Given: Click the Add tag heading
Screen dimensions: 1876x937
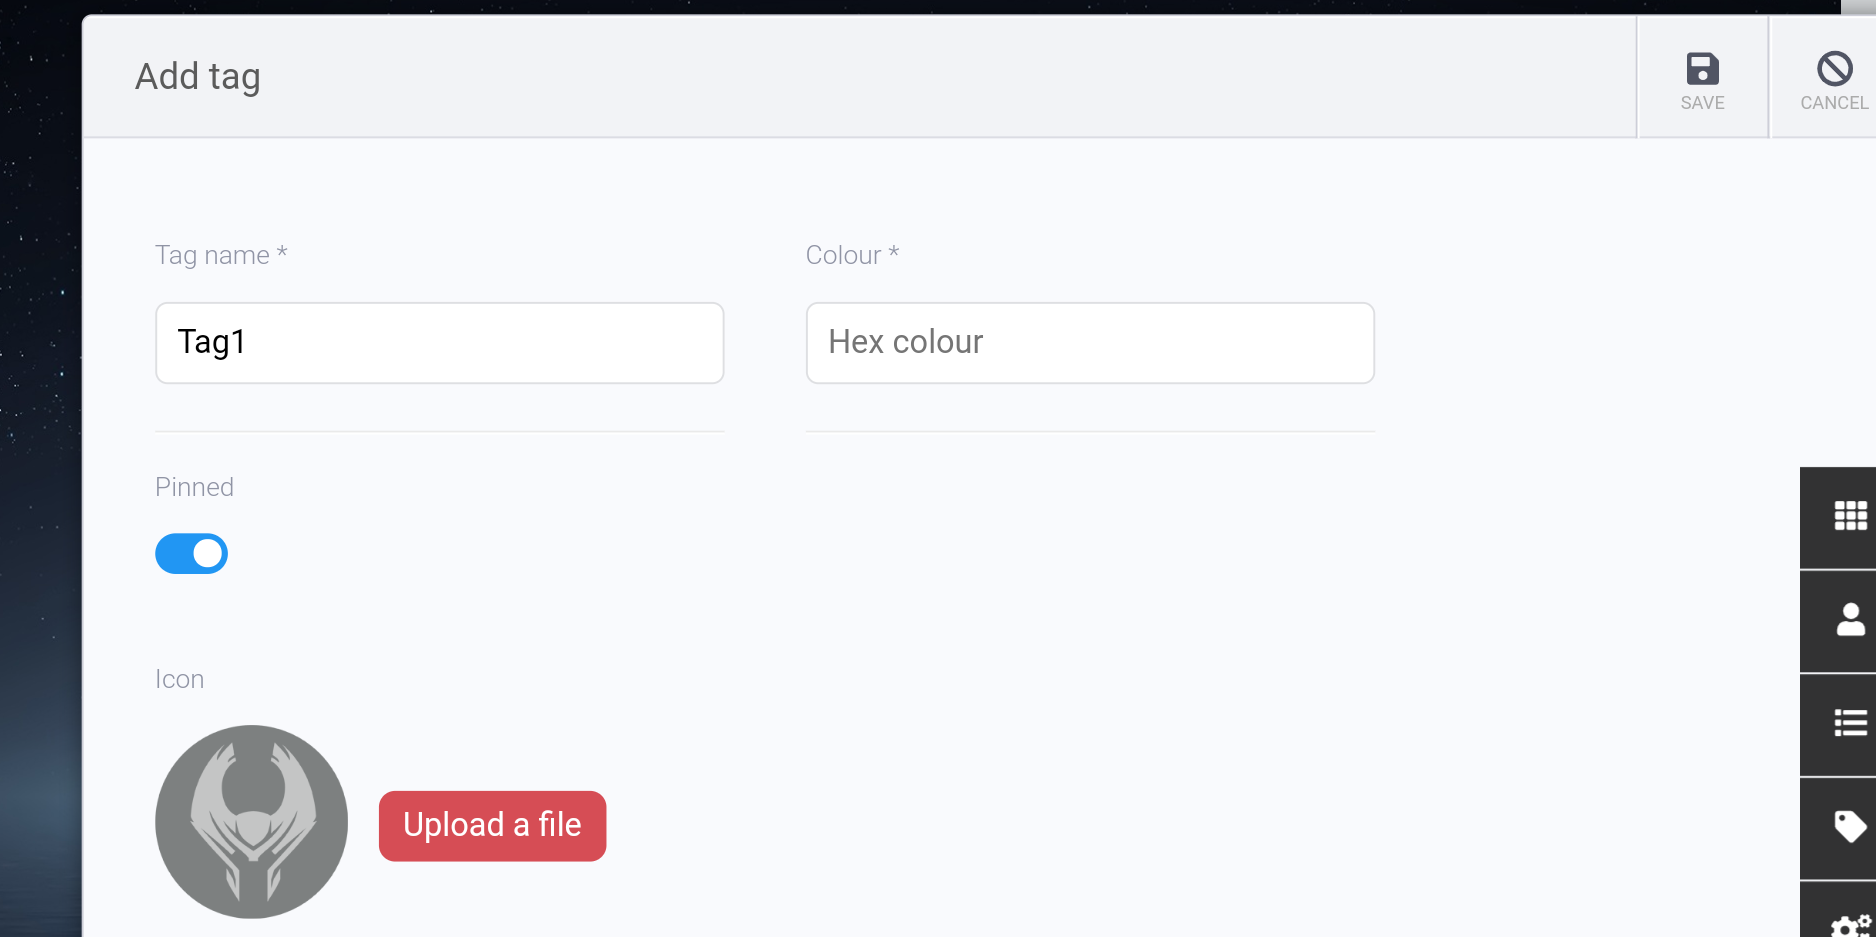Looking at the screenshot, I should (x=197, y=75).
